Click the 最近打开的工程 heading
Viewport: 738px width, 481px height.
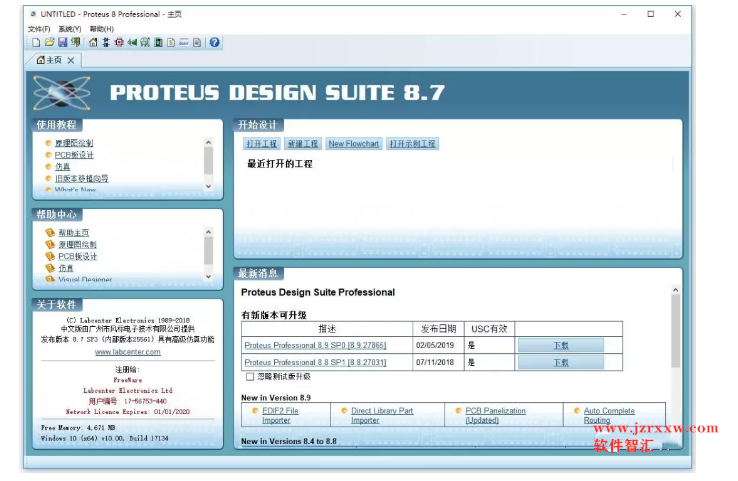pos(280,164)
